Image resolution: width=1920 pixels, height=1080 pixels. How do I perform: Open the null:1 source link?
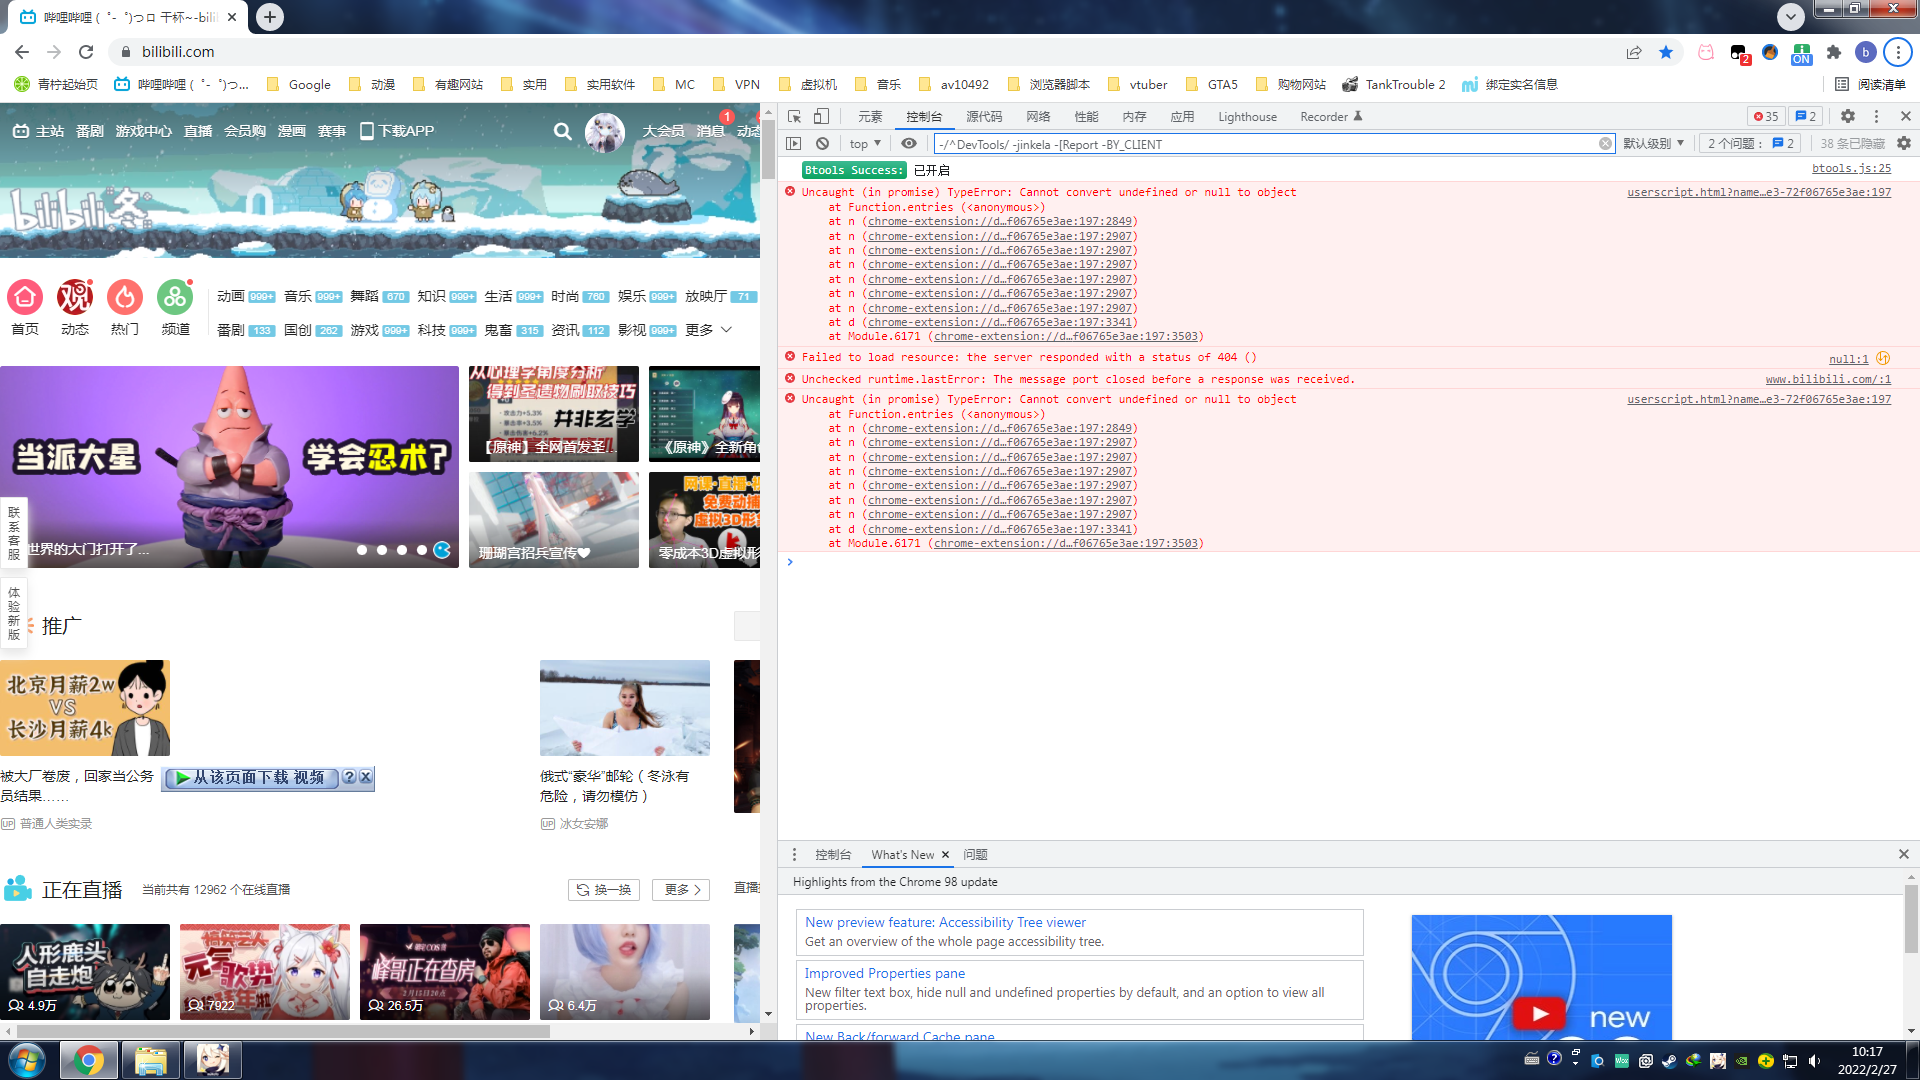click(x=1848, y=359)
